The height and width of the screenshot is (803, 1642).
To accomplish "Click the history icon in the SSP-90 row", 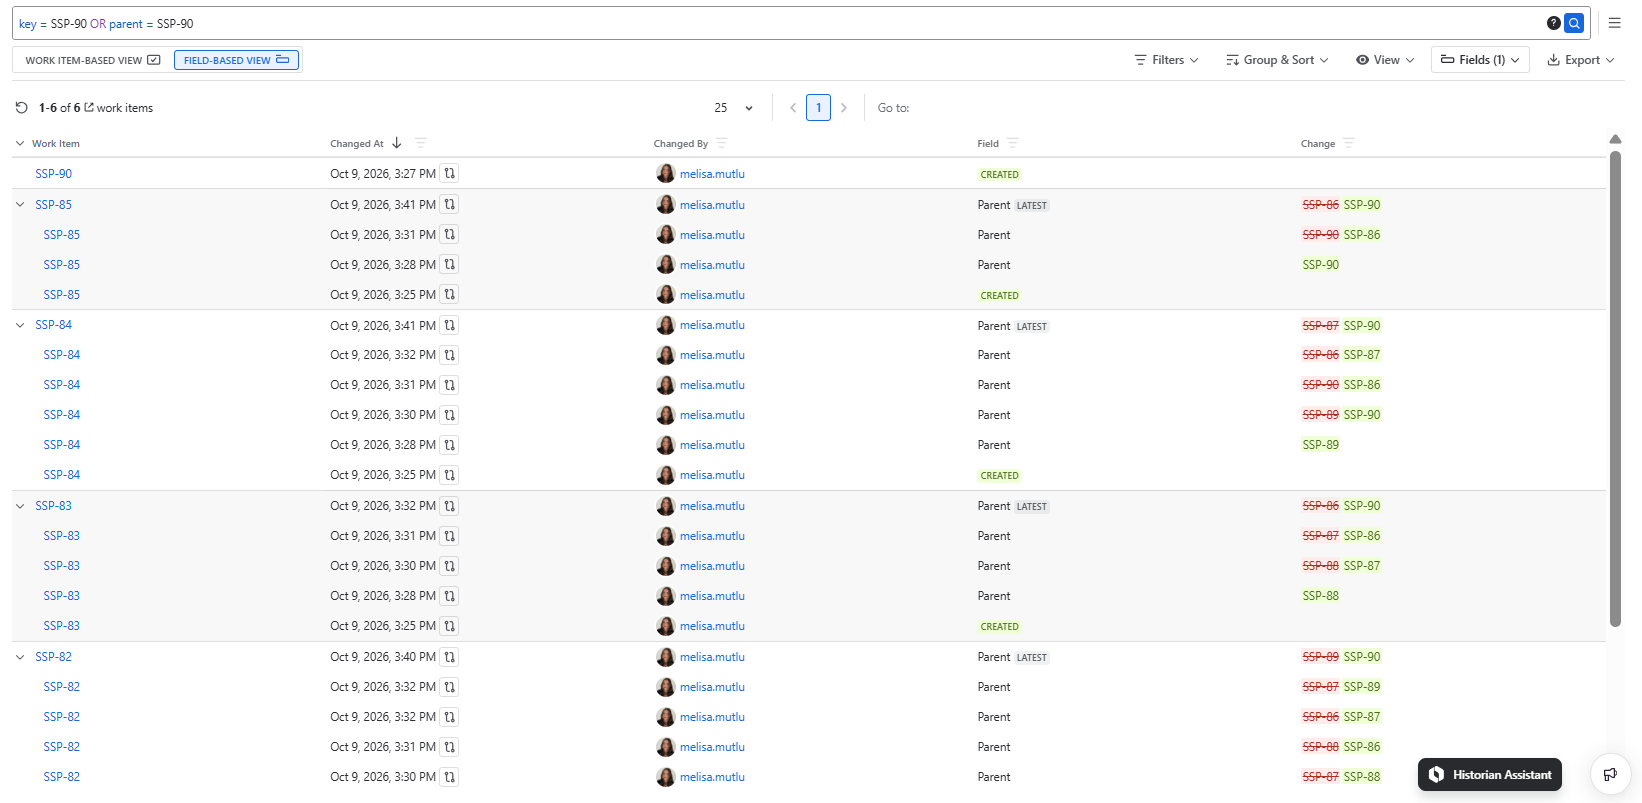I will [450, 173].
